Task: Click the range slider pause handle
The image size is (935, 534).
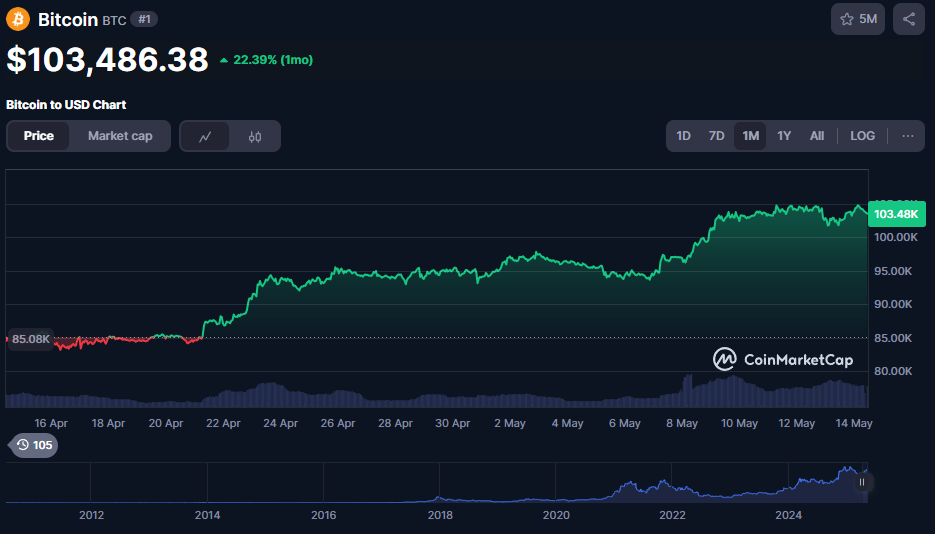Action: click(861, 482)
